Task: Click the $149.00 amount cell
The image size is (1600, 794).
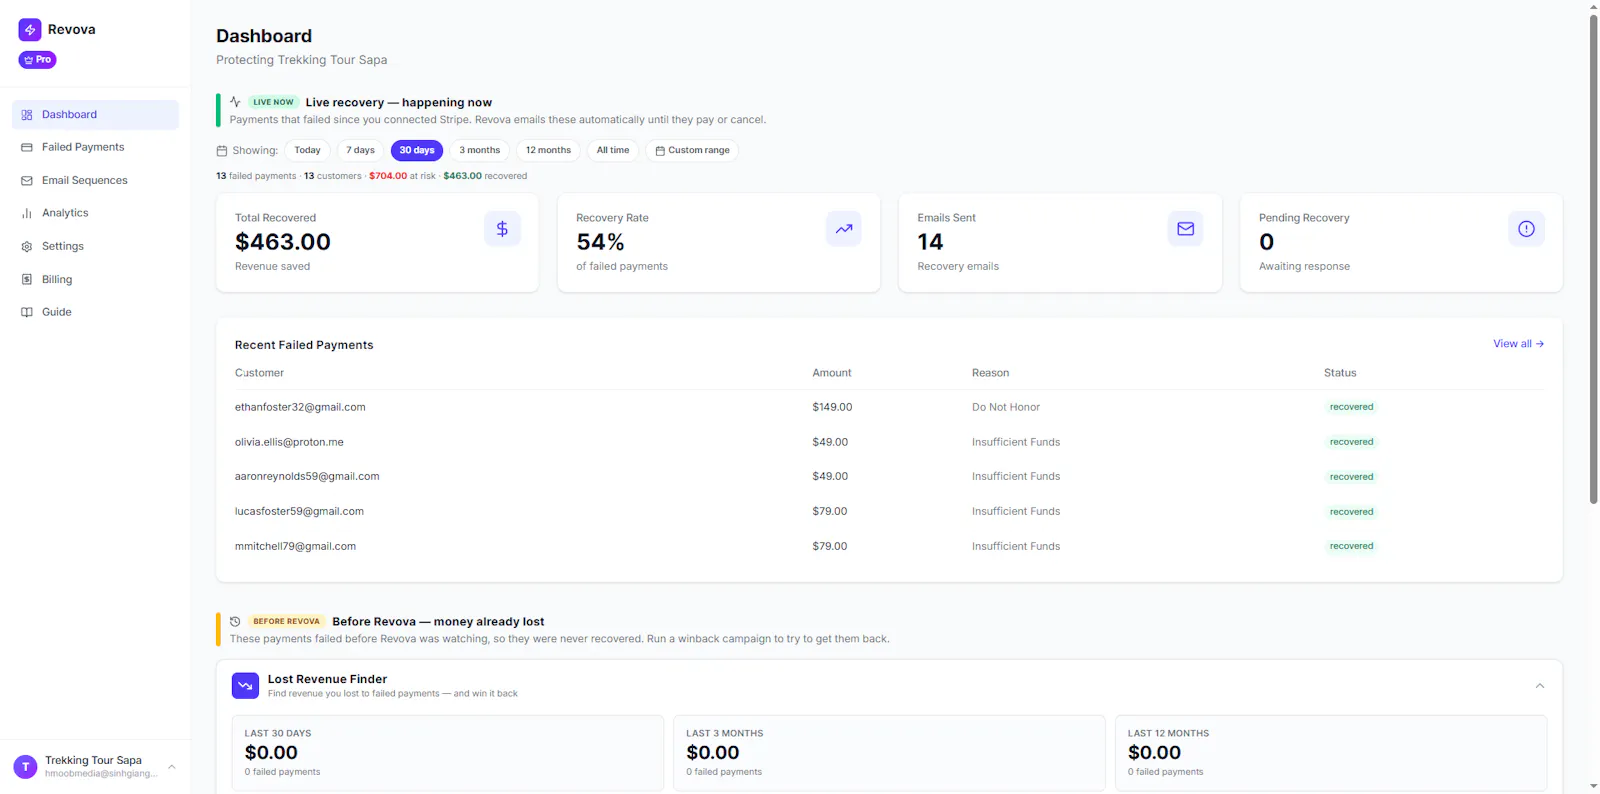Action: coord(832,408)
